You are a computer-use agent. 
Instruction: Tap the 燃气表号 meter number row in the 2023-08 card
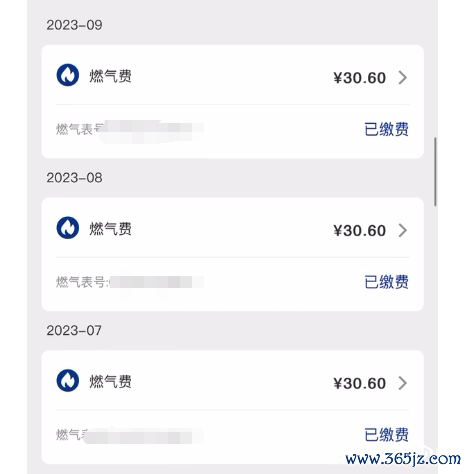coord(130,282)
